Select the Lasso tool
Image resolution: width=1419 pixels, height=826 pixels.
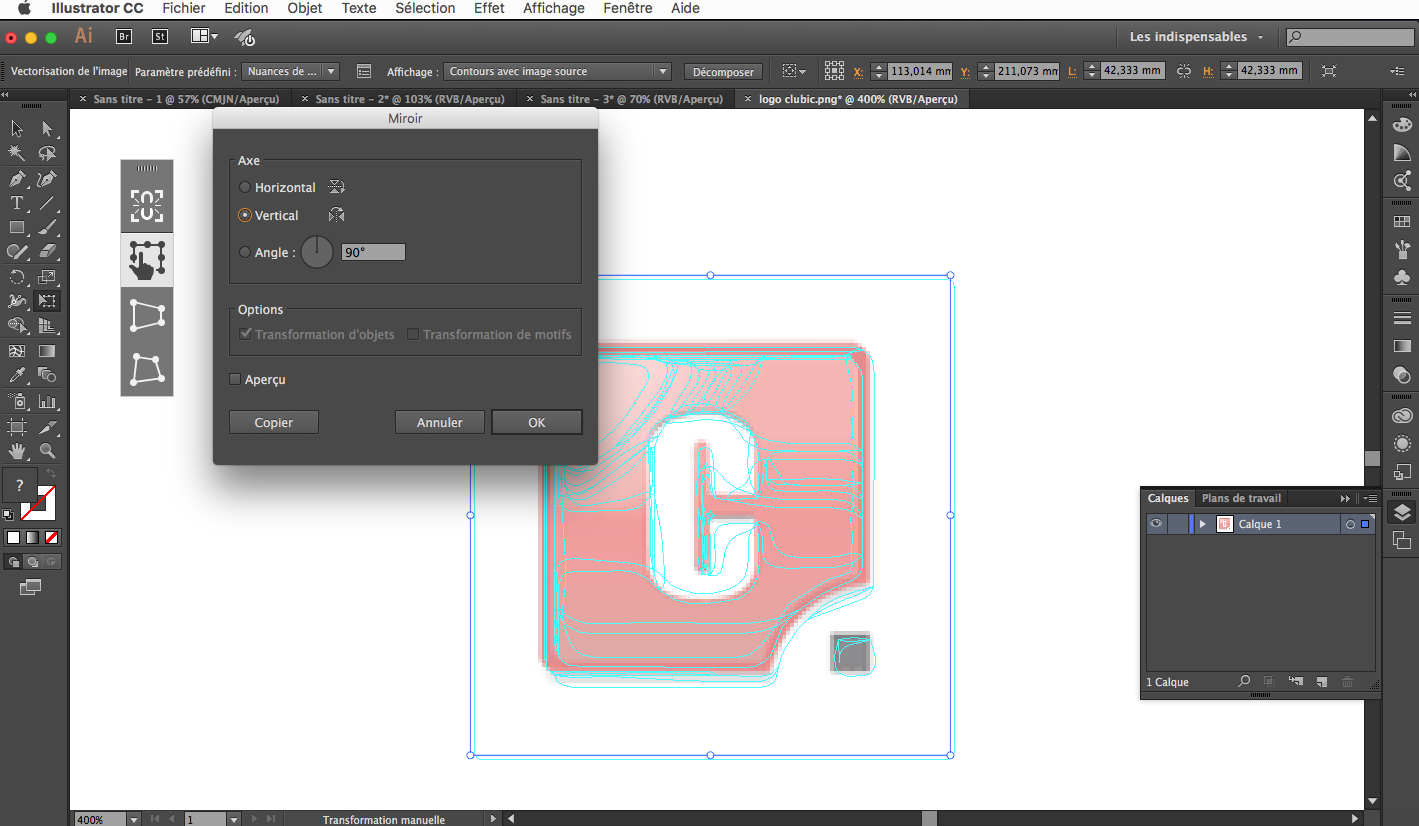coord(47,153)
